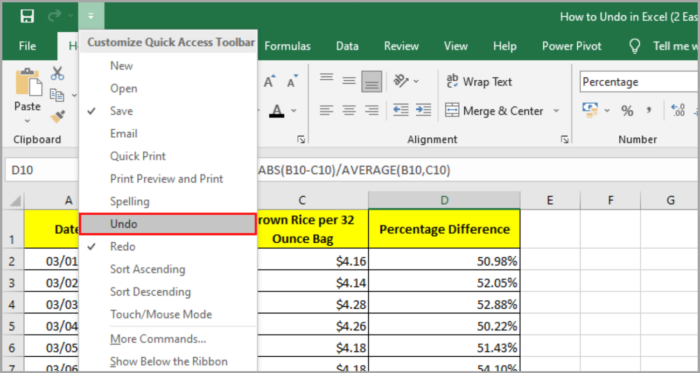Screen dimensions: 700x373
Task: Enable Sort Ascending in the menu
Action: click(x=168, y=269)
